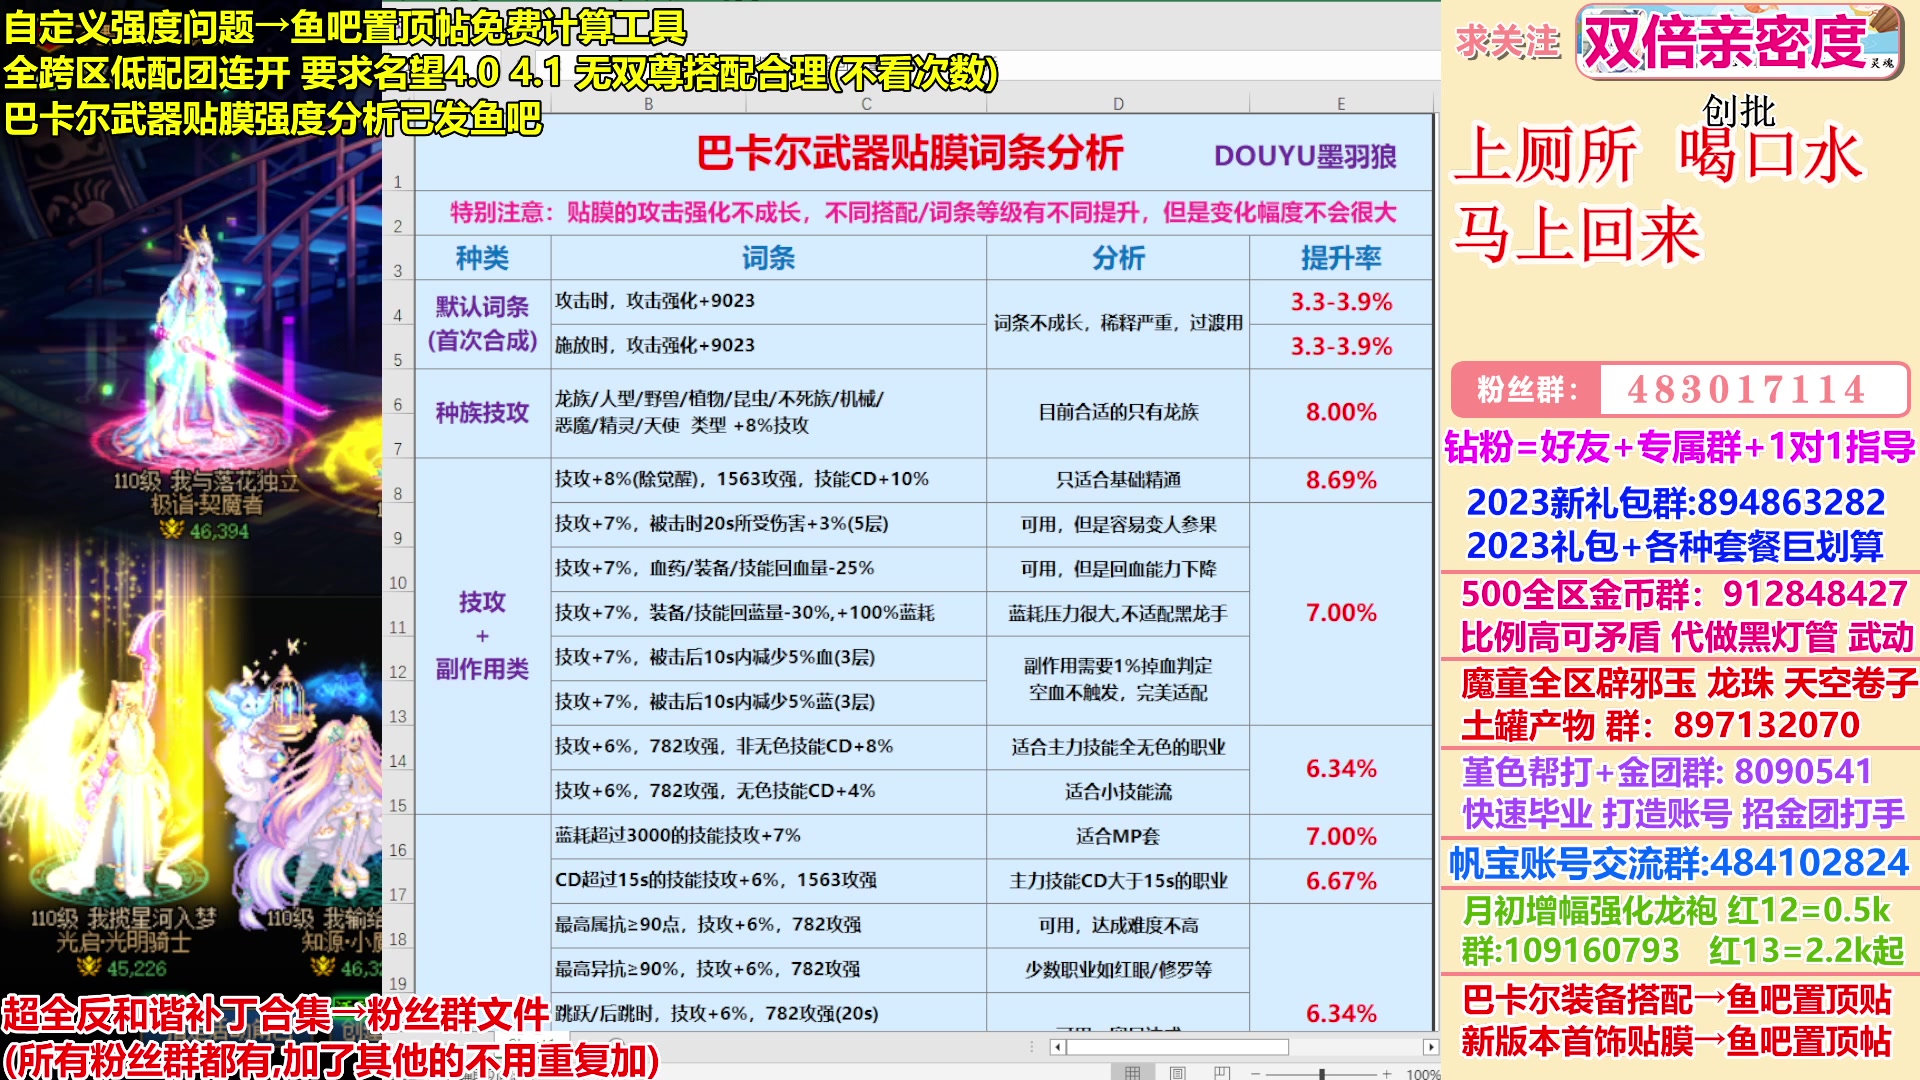This screenshot has width=1920, height=1080.
Task: Click the '8.00%' rate cell
Action: tap(1341, 413)
